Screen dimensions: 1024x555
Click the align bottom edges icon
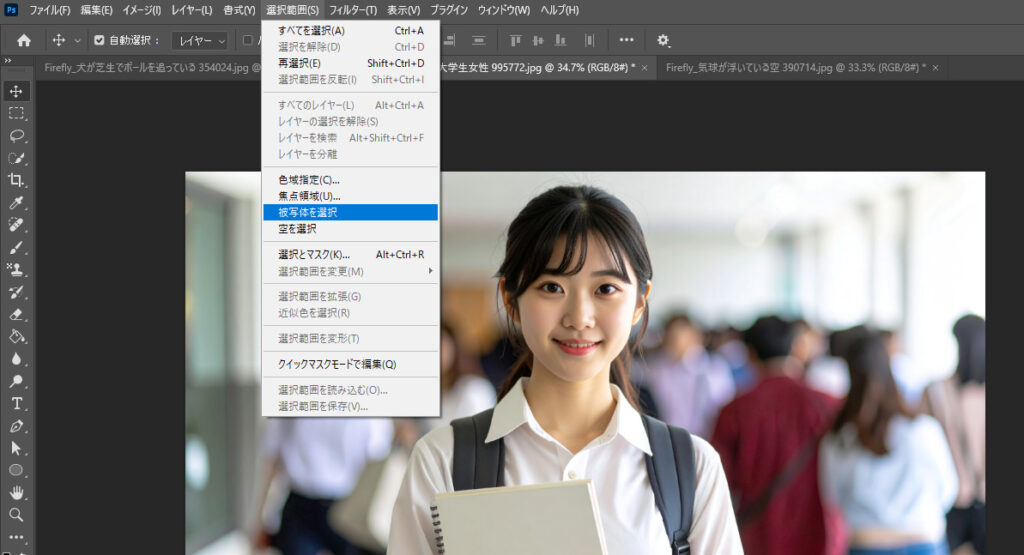pos(560,40)
